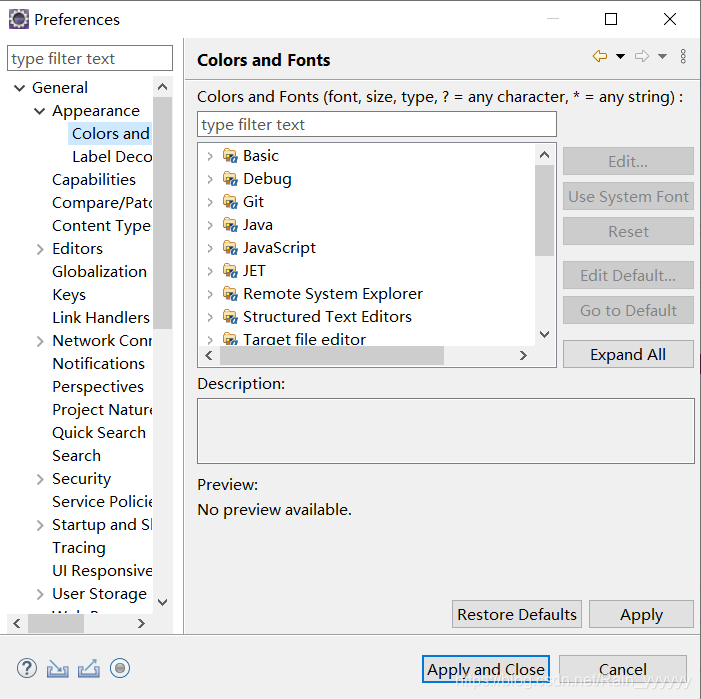701x699 pixels.
Task: Expand the Network Connections tree node
Action: [40, 341]
